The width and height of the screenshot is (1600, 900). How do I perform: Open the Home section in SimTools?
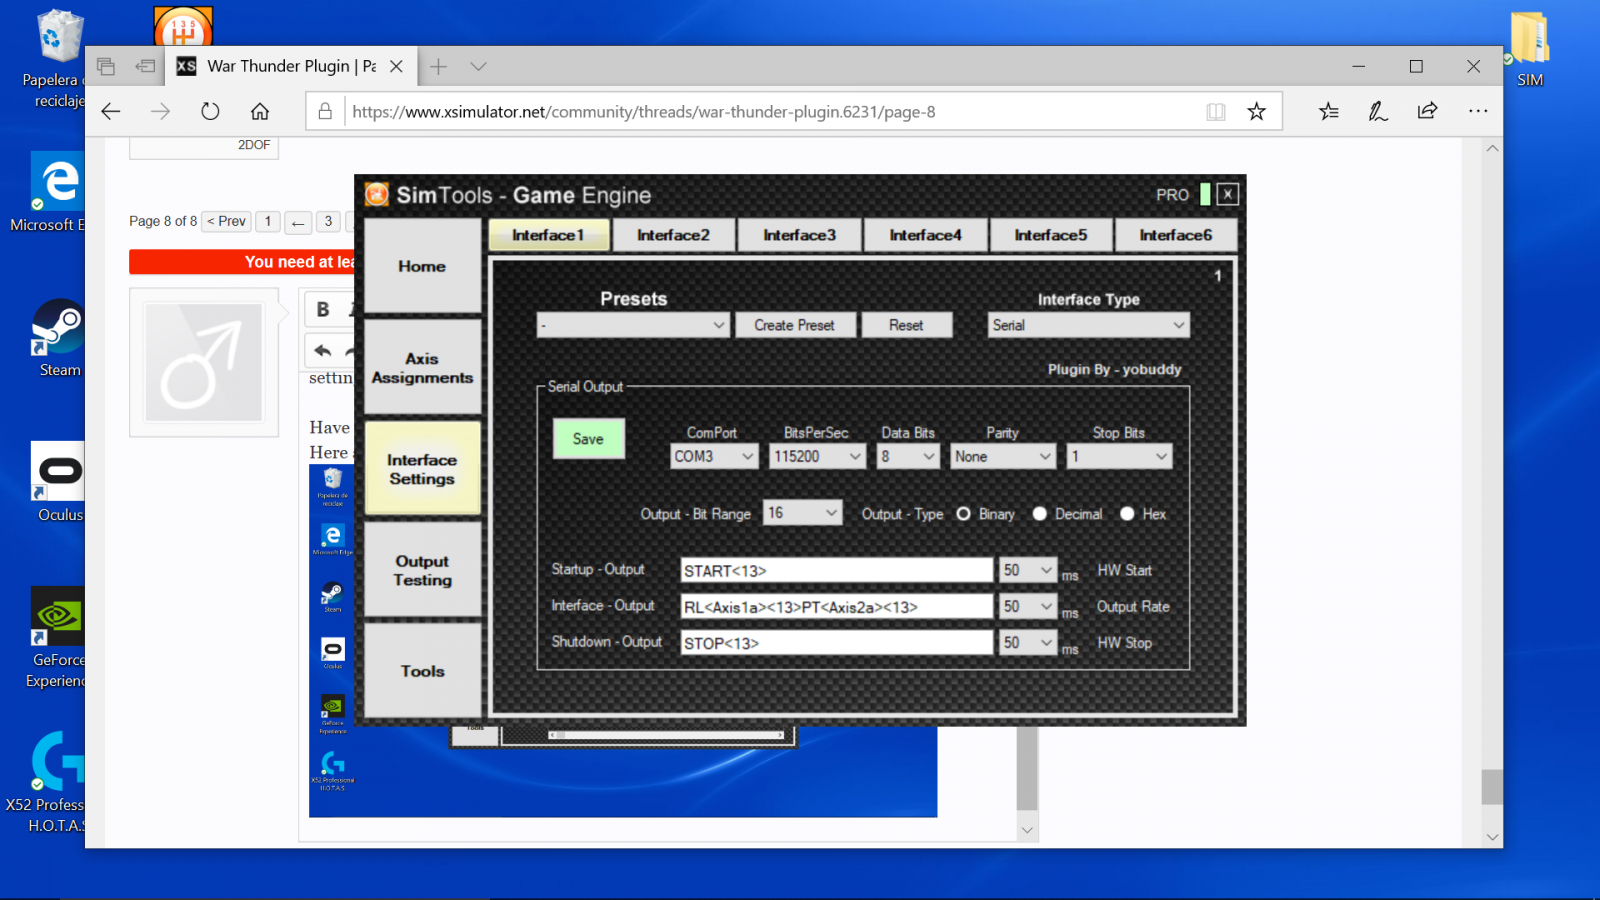422,266
